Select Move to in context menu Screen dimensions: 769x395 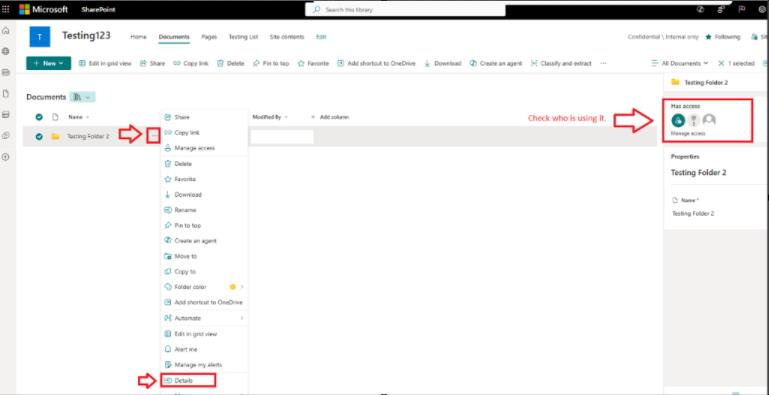click(x=204, y=256)
